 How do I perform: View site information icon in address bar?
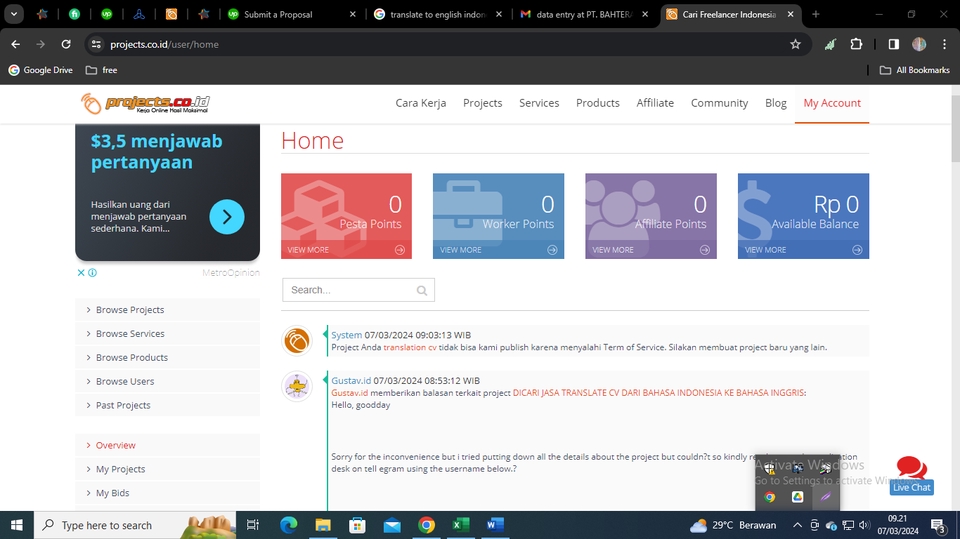click(x=96, y=44)
